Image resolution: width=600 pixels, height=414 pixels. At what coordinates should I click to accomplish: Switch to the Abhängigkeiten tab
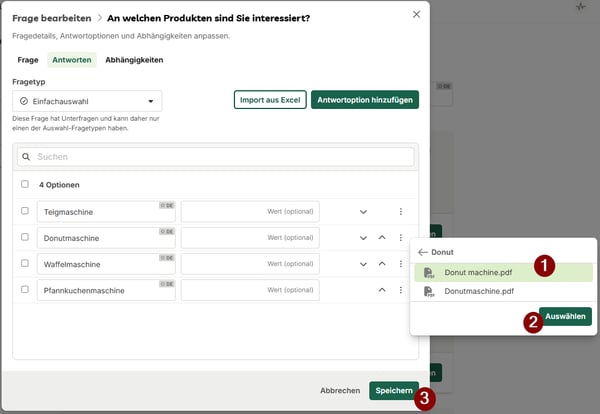(134, 60)
